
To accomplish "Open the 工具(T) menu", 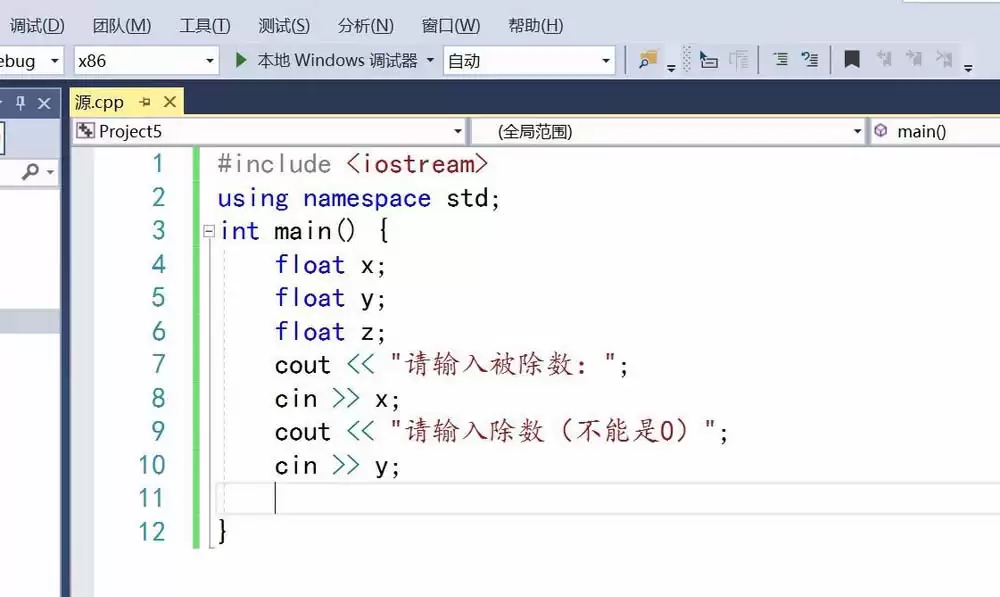I will click(204, 25).
